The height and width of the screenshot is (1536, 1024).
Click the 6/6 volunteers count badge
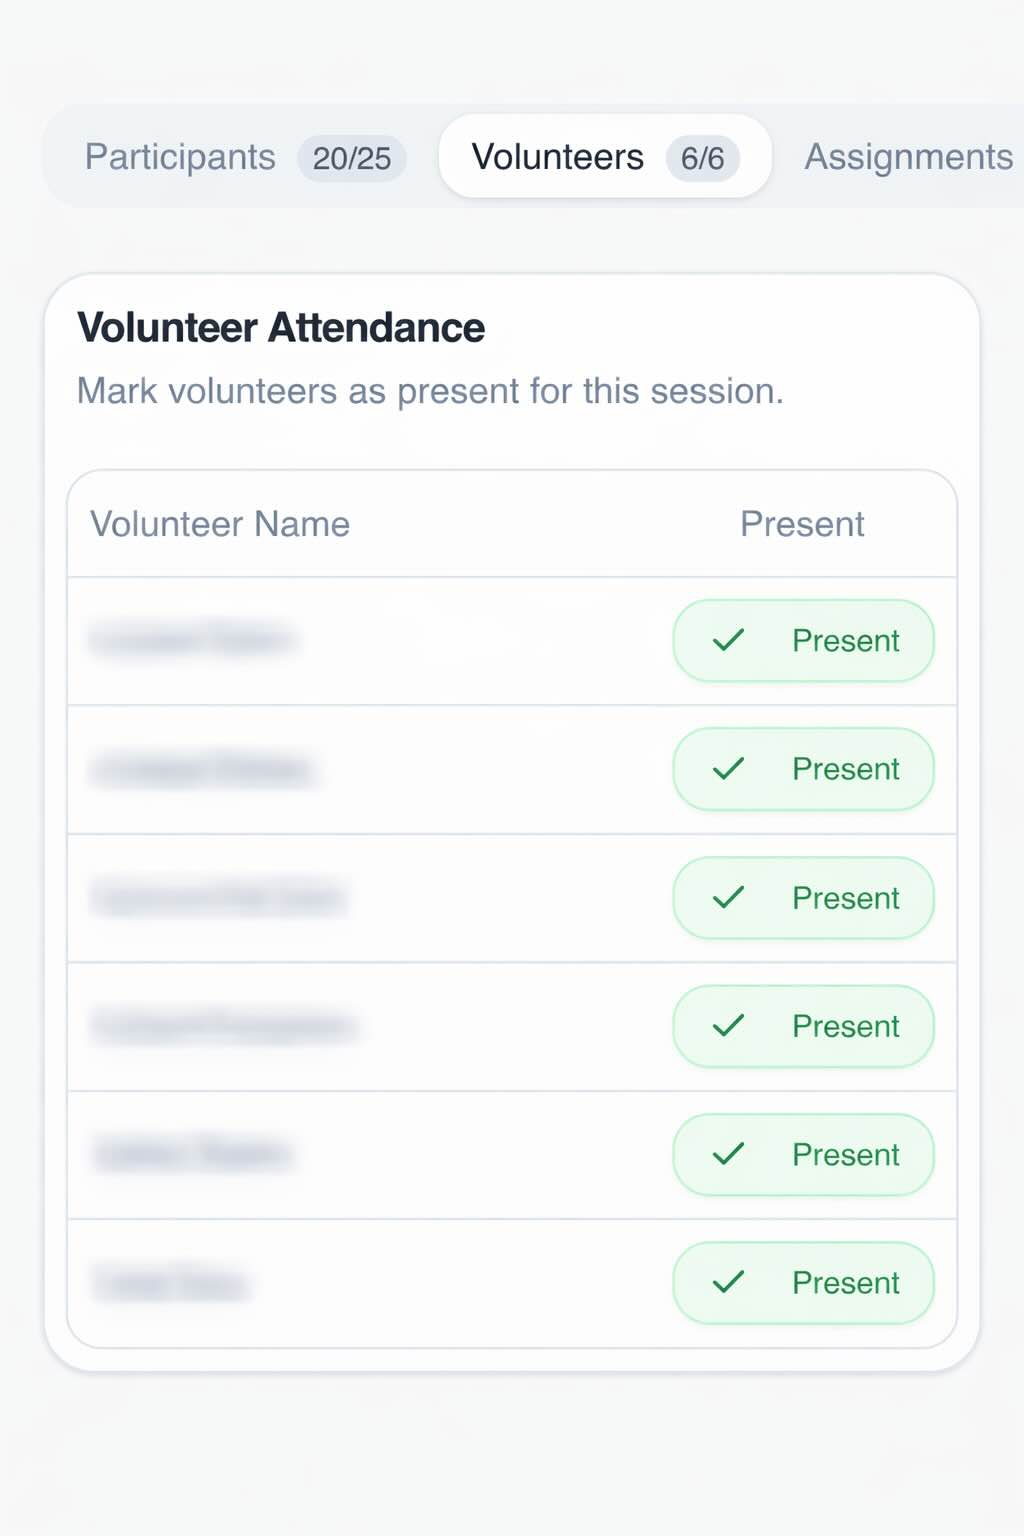point(703,158)
